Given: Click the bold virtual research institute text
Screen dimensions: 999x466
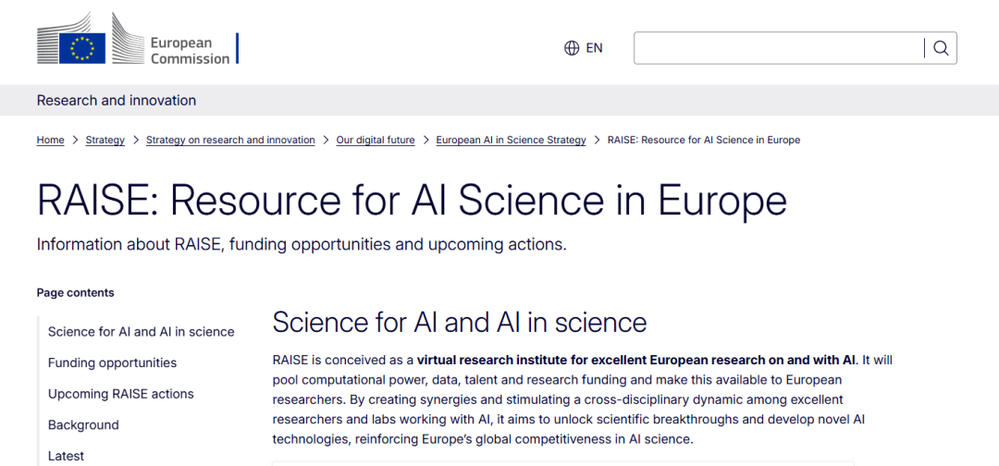Looking at the screenshot, I should 636,360.
